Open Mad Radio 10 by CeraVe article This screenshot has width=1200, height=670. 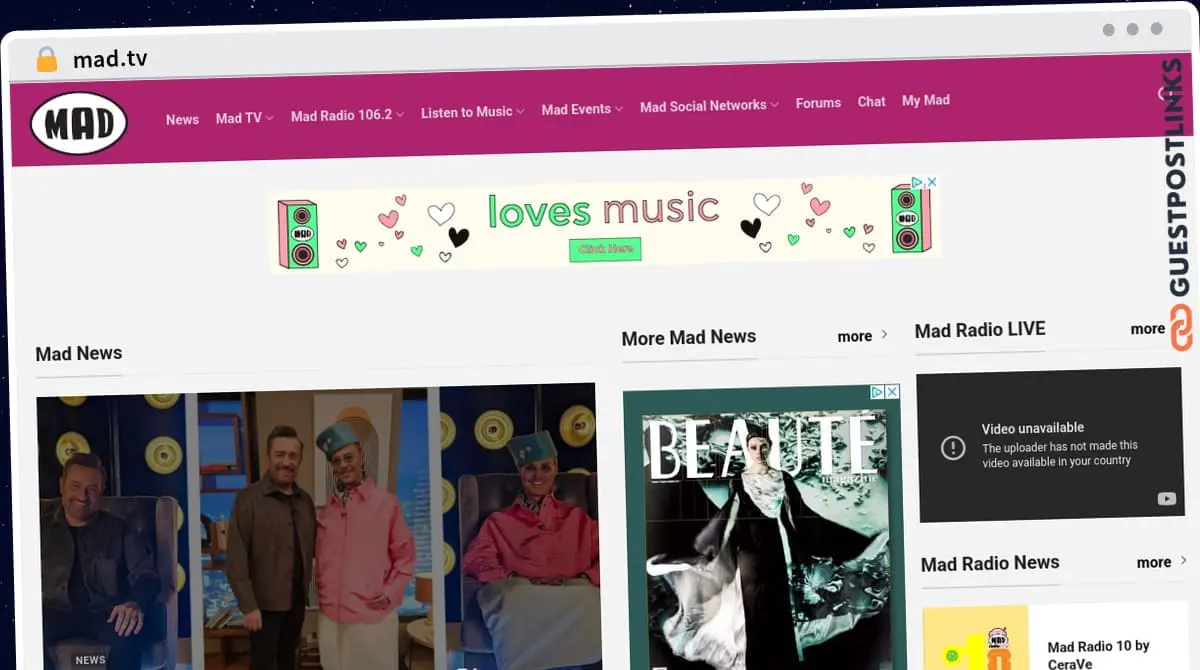coord(1098,655)
